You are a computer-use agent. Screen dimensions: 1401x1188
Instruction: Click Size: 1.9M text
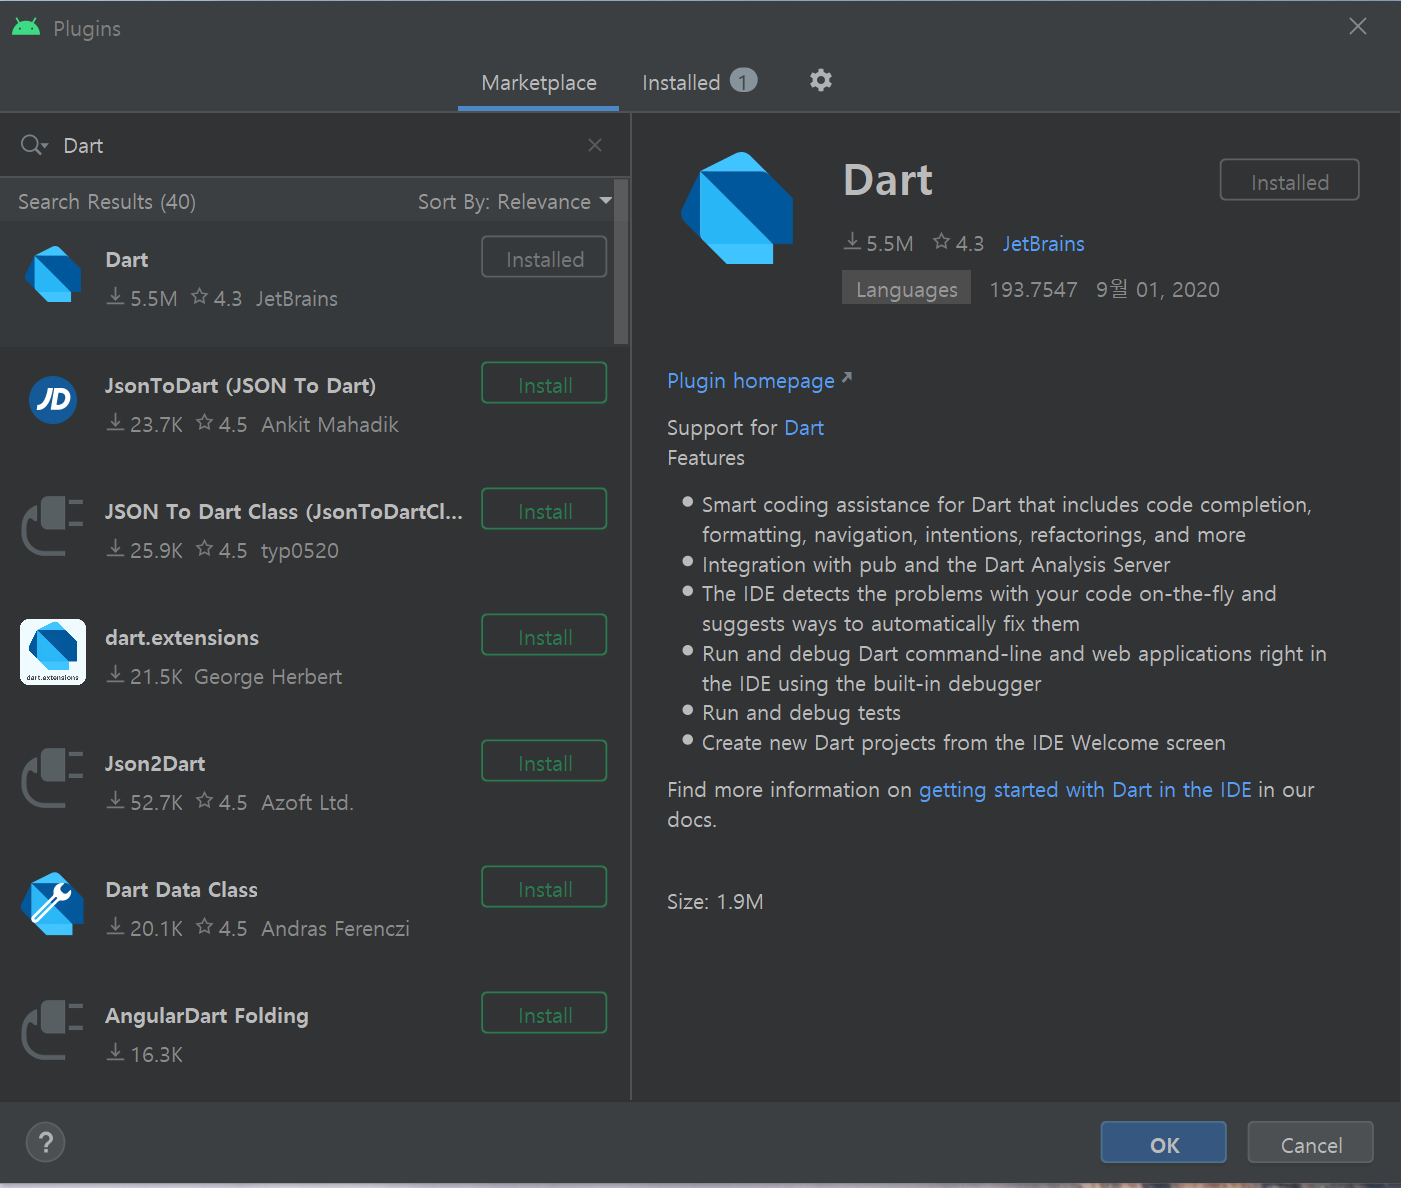point(715,902)
